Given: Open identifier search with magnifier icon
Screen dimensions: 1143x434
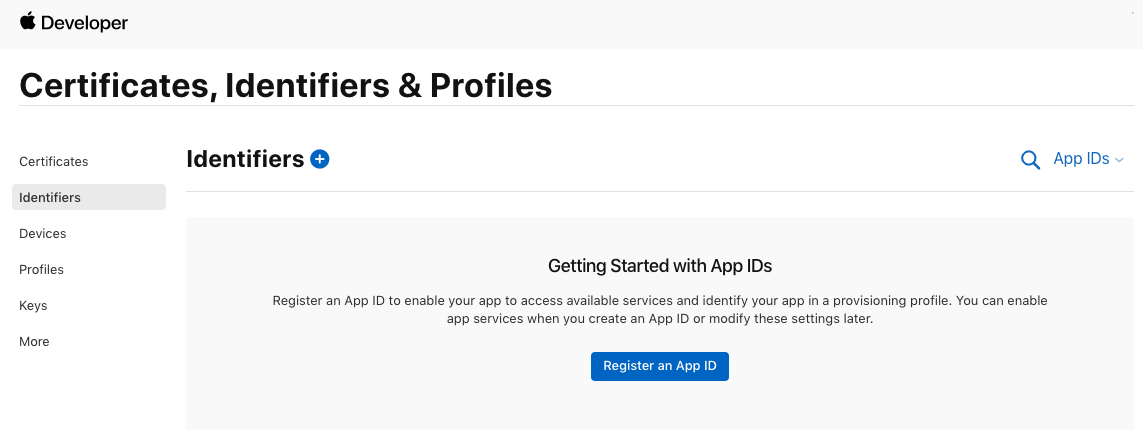Looking at the screenshot, I should pos(1030,160).
